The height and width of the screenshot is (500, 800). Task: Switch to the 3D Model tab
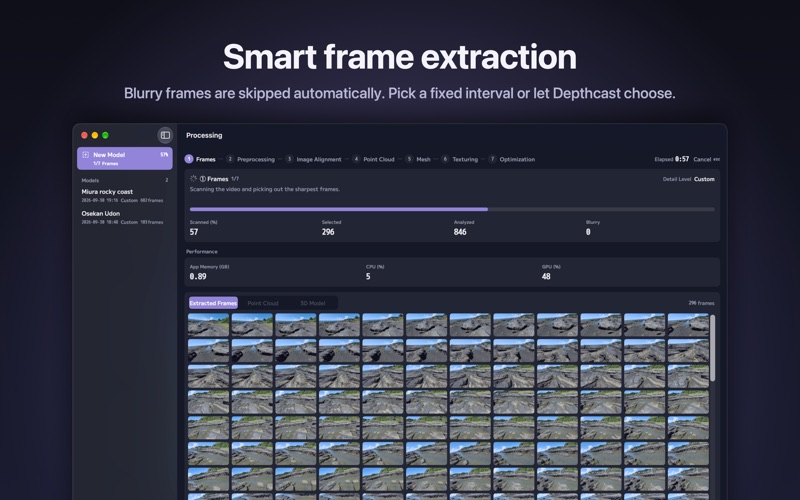313,303
